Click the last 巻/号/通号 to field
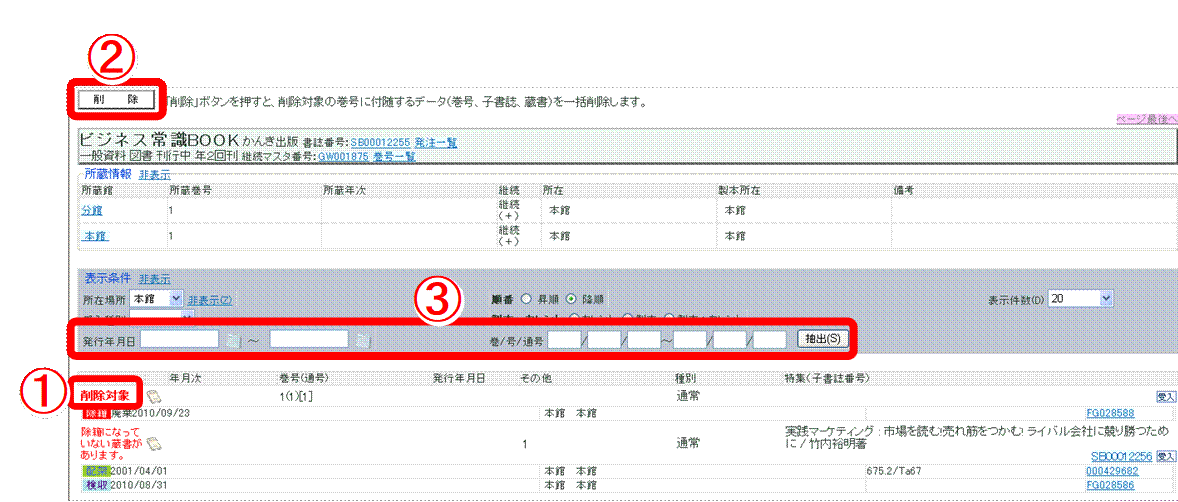Image resolution: width=1178 pixels, height=502 pixels. (769, 340)
